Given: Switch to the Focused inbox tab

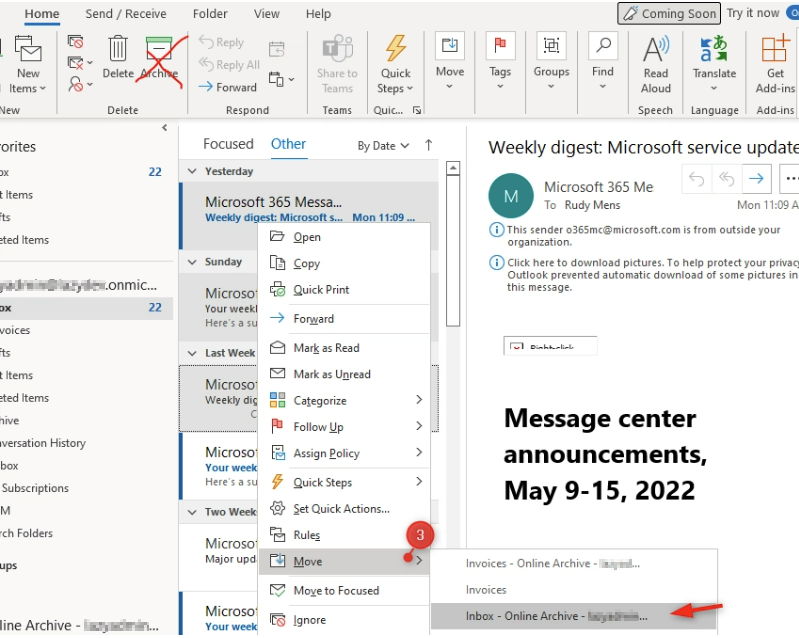Looking at the screenshot, I should point(228,144).
